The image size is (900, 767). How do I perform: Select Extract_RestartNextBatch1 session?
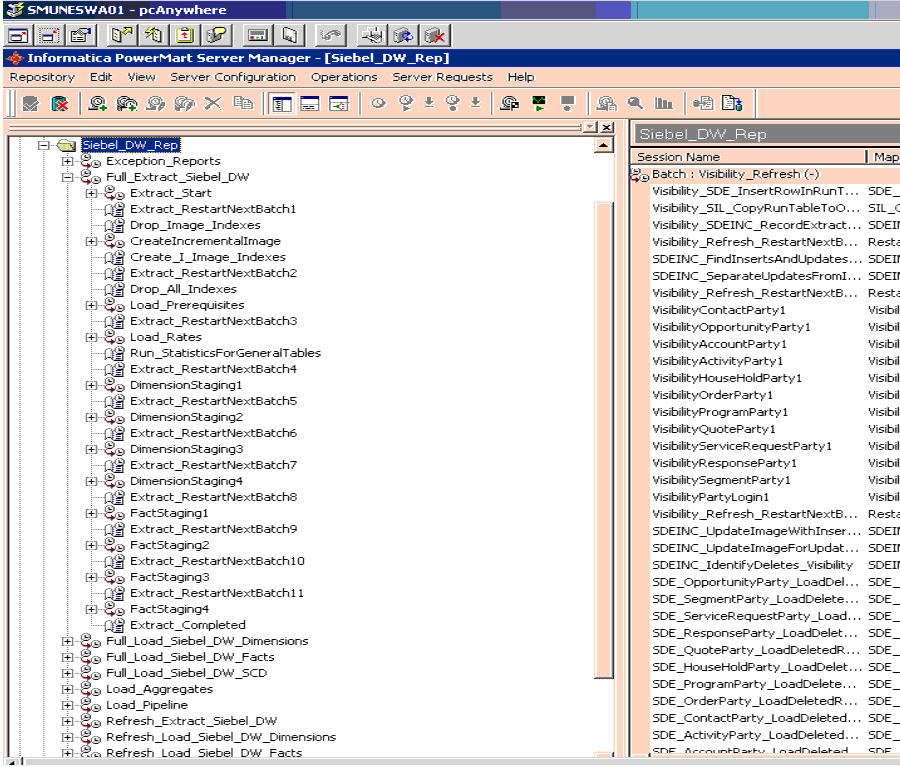[213, 210]
